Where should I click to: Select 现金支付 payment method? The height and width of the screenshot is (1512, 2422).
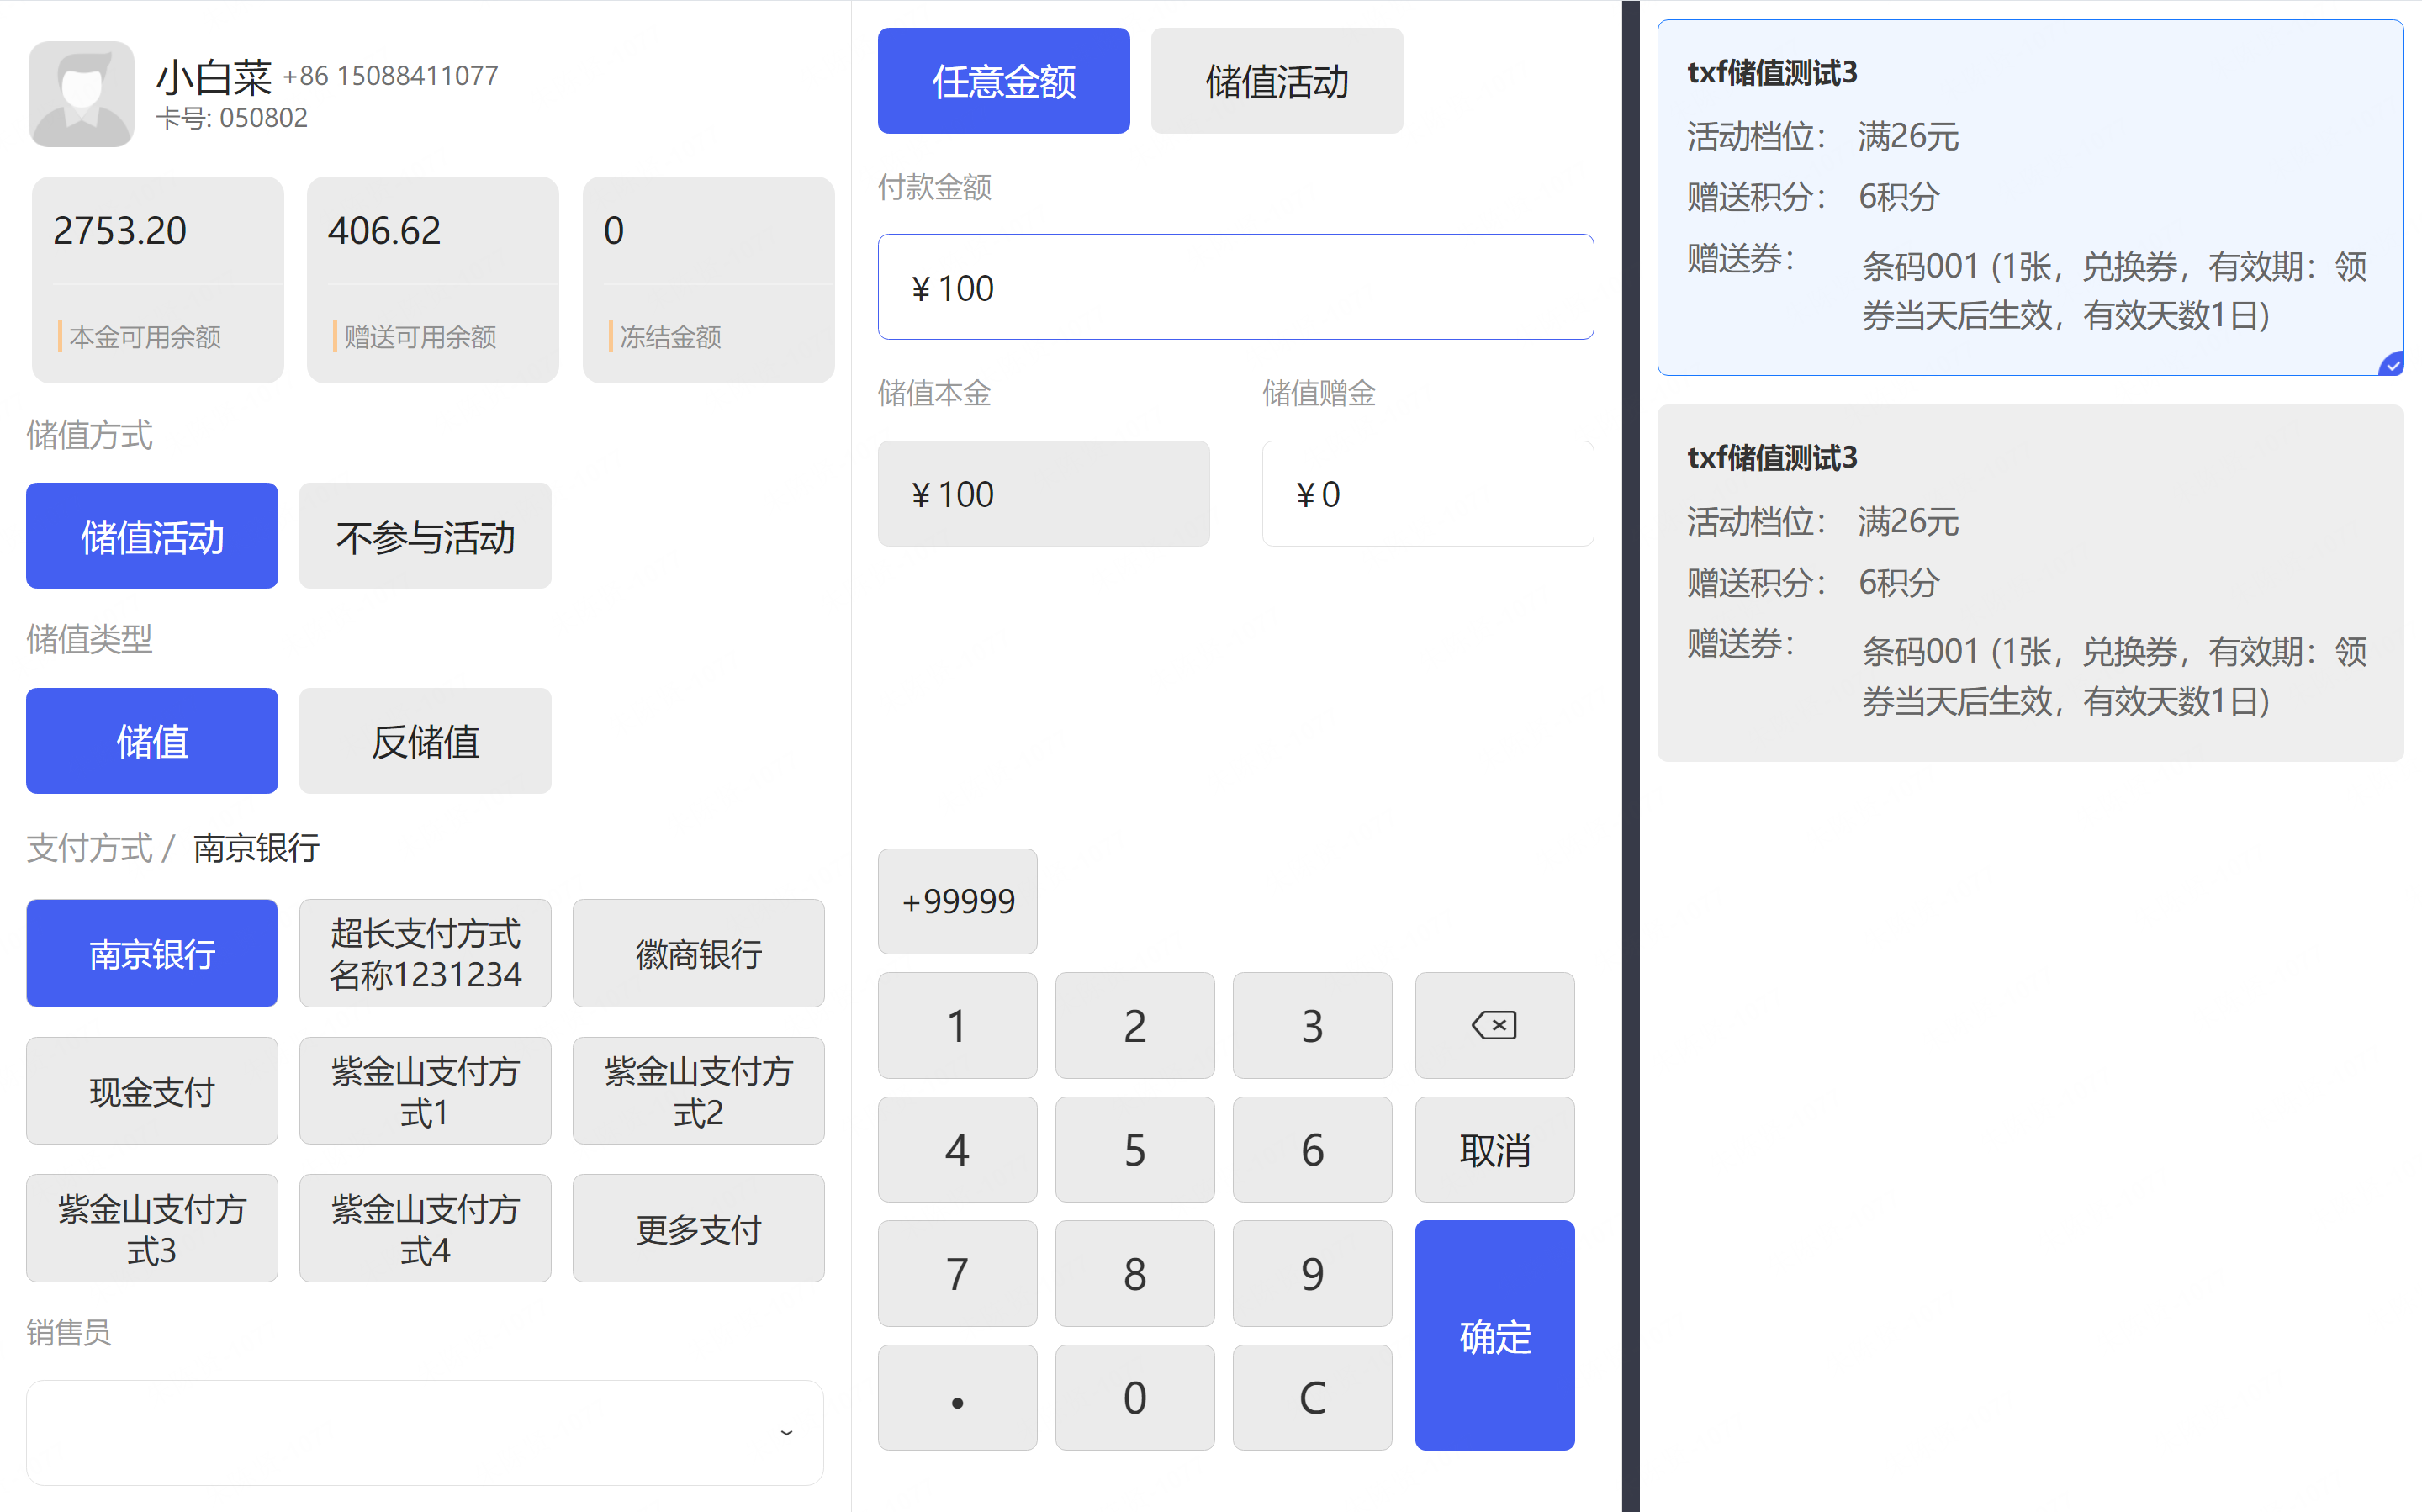point(152,1091)
